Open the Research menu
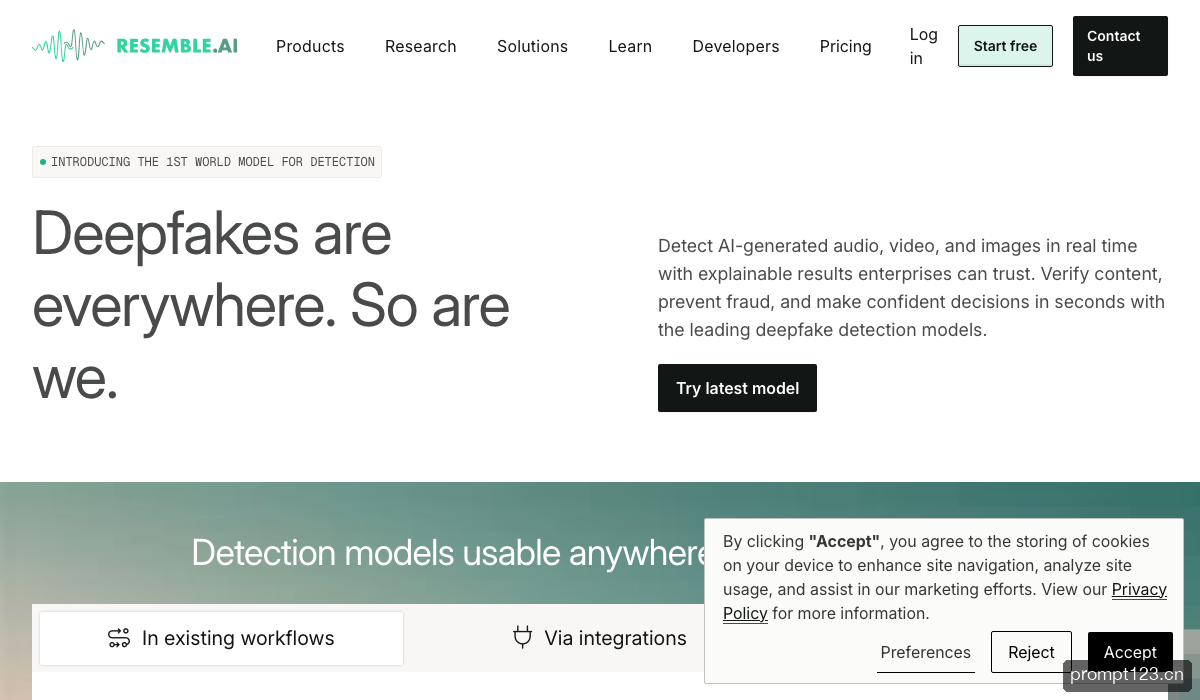 tap(421, 46)
